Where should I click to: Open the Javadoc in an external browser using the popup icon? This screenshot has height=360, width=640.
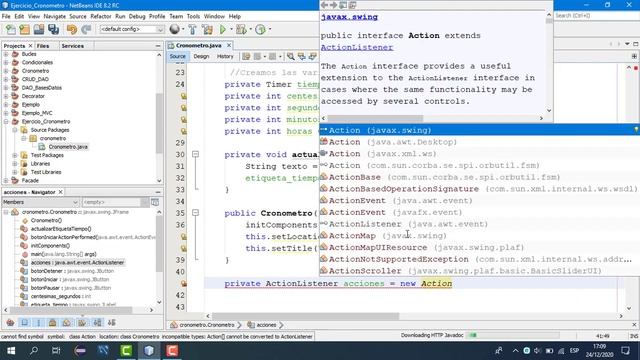pos(343,5)
